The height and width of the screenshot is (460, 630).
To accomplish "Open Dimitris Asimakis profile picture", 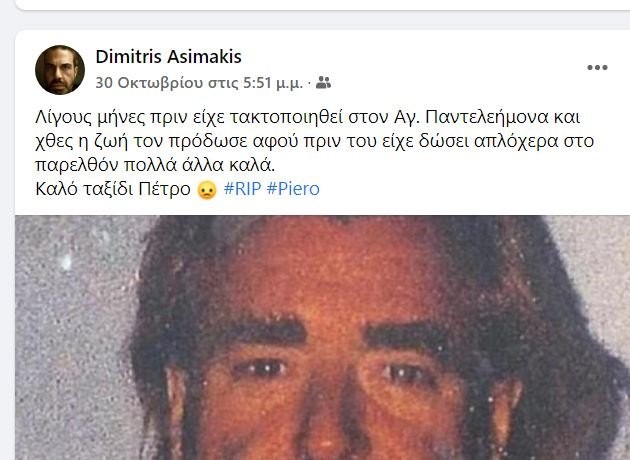I will click(60, 70).
